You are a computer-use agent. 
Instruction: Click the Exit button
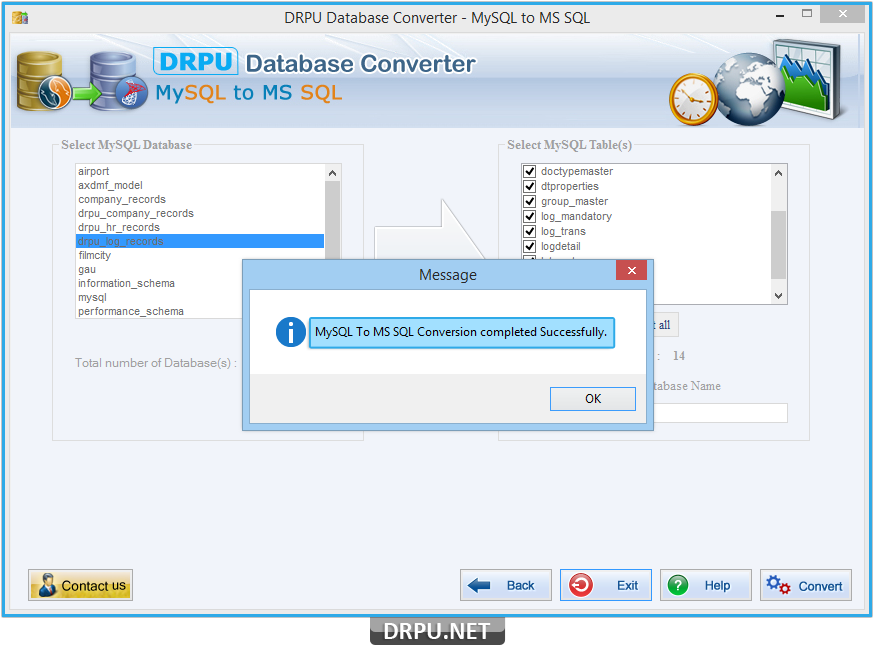point(606,585)
